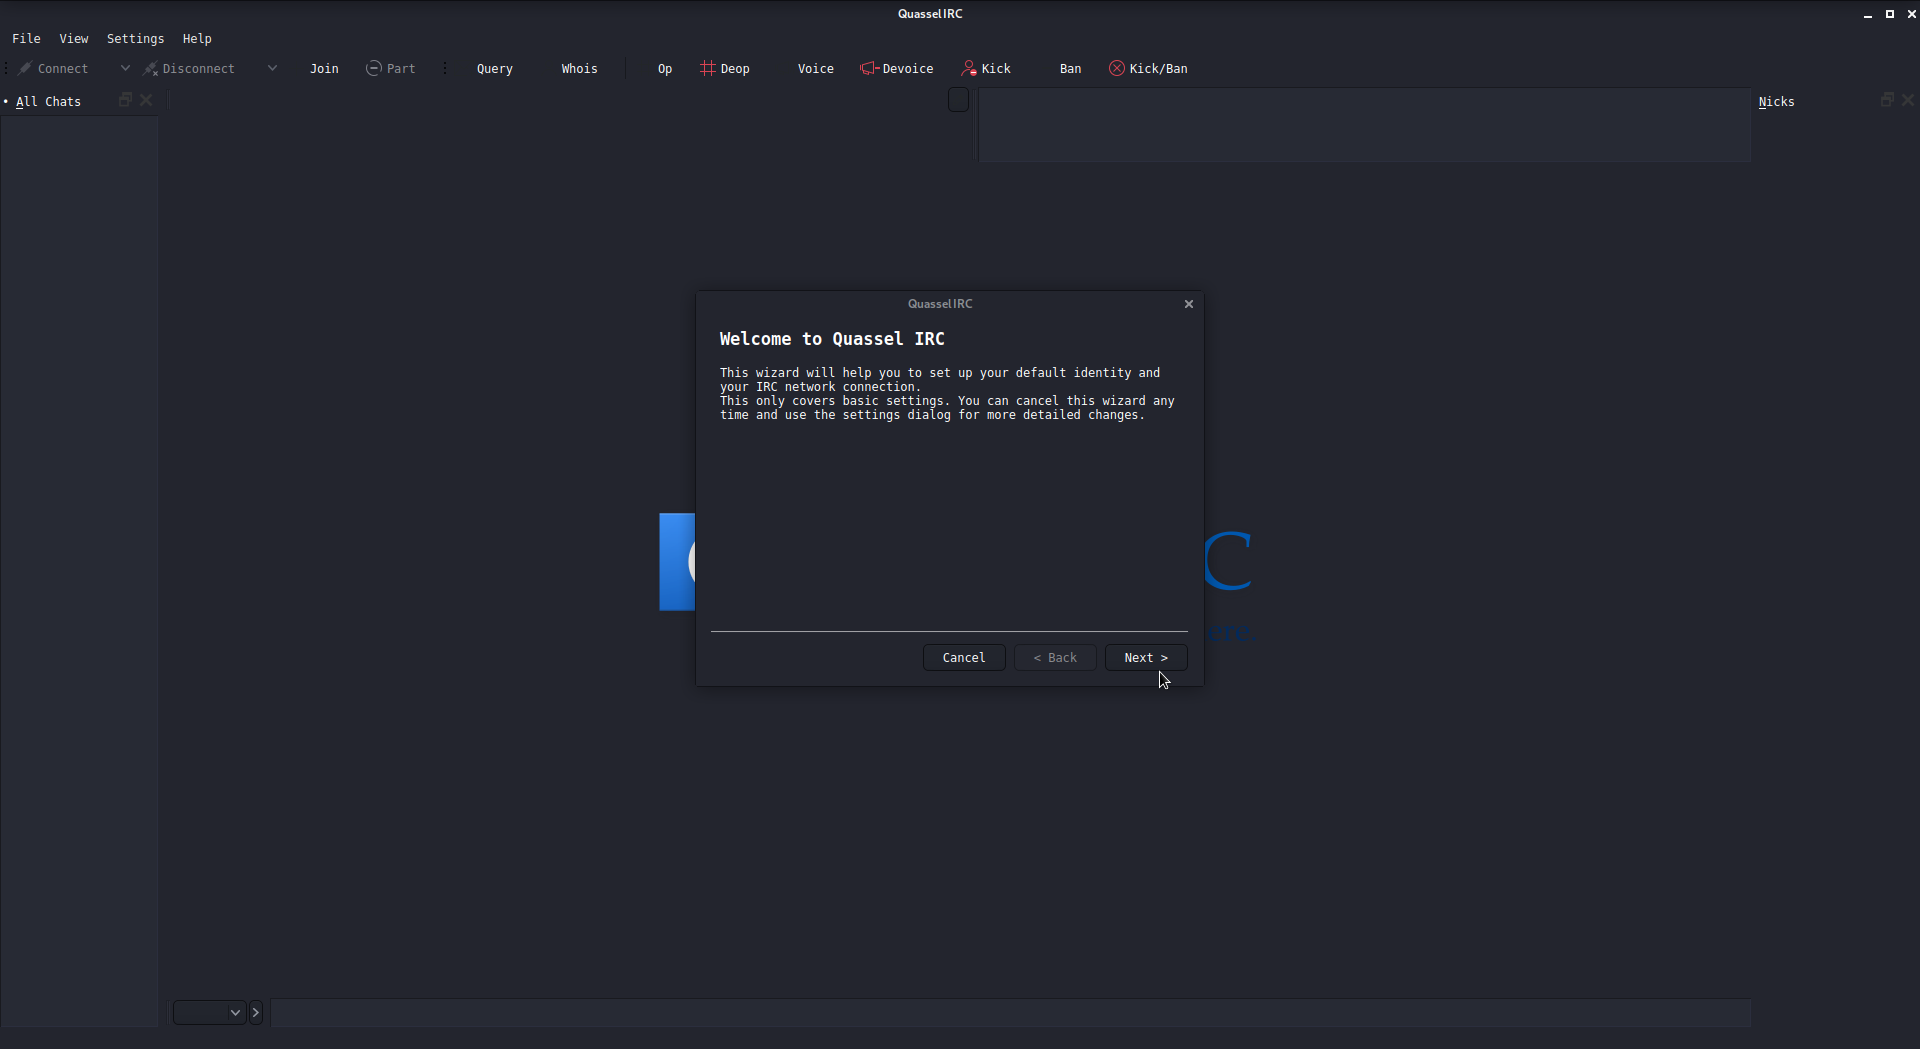The width and height of the screenshot is (1920, 1049).
Task: Click the Whois toolbar button
Action: 579,69
